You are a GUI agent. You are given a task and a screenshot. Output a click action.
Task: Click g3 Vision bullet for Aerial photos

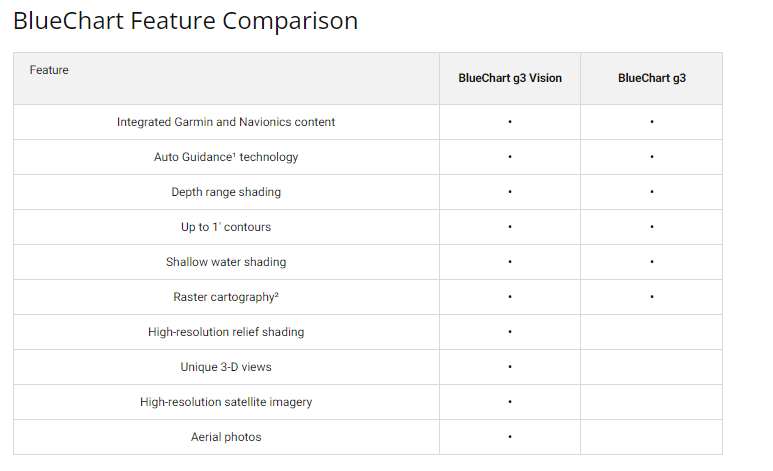pyautogui.click(x=510, y=437)
